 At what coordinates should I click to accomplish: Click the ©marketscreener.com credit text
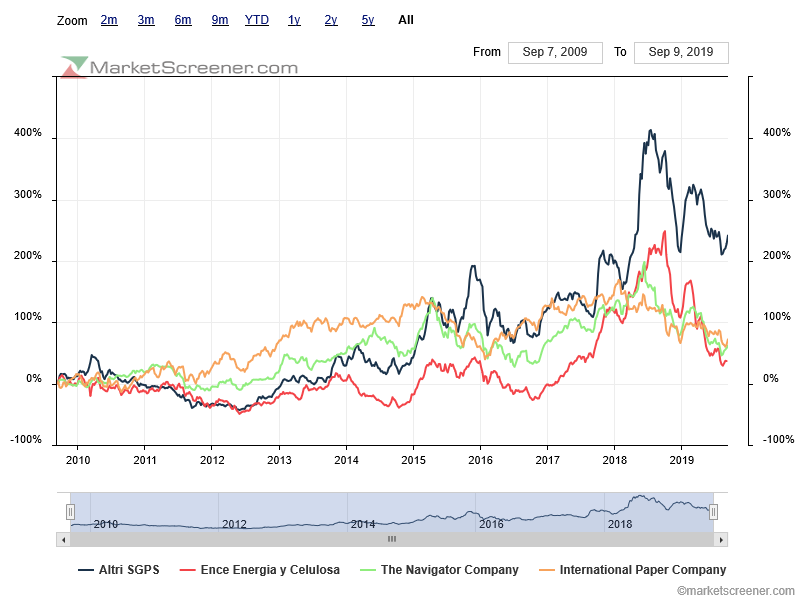click(x=735, y=591)
